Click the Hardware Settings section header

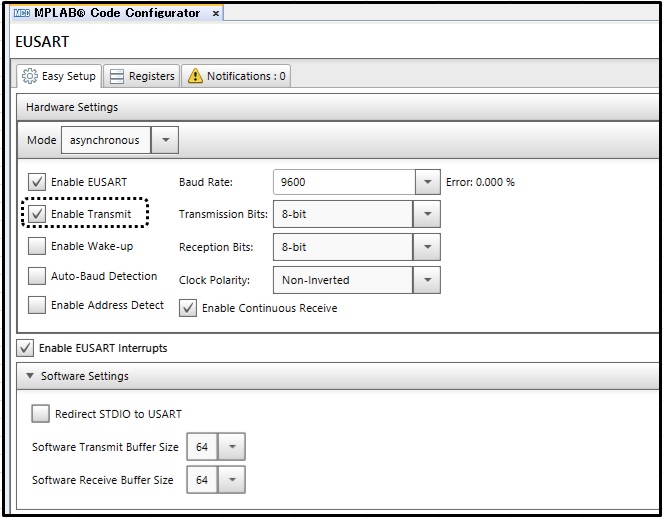pos(337,107)
